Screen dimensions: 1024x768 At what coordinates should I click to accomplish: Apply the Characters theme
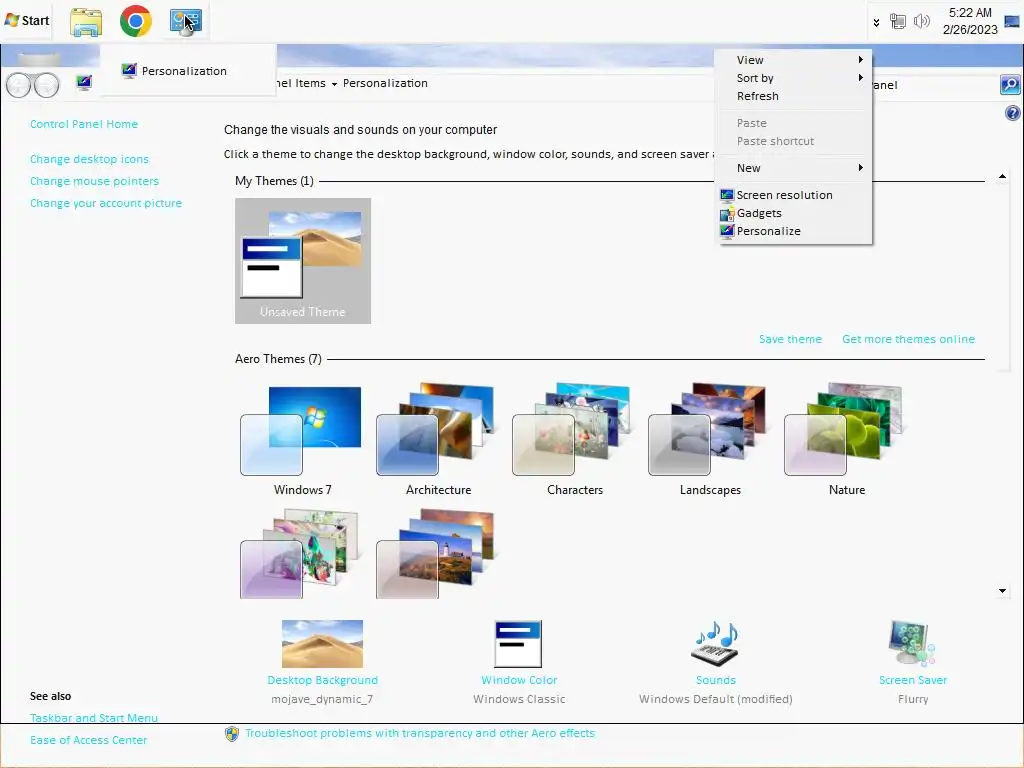click(575, 441)
